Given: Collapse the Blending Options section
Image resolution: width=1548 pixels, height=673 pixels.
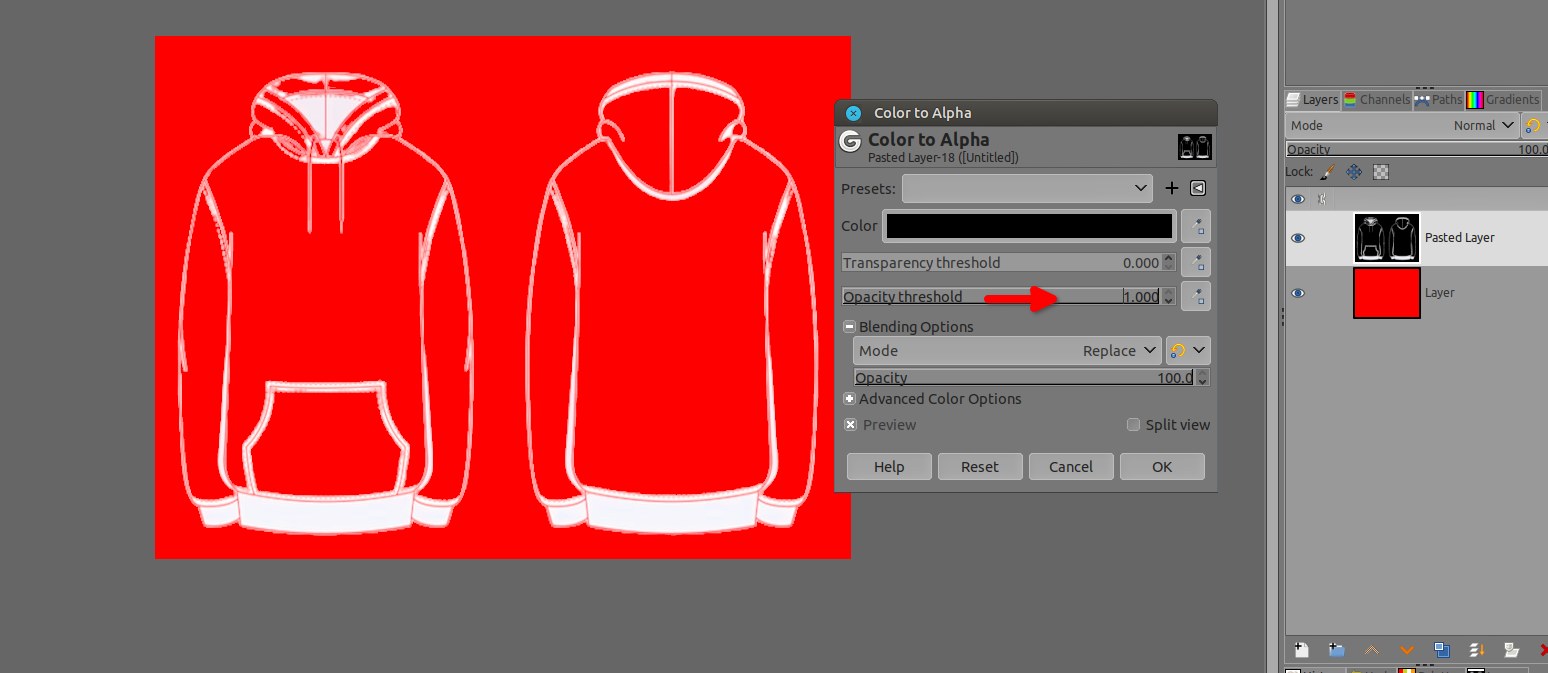Looking at the screenshot, I should pyautogui.click(x=849, y=327).
